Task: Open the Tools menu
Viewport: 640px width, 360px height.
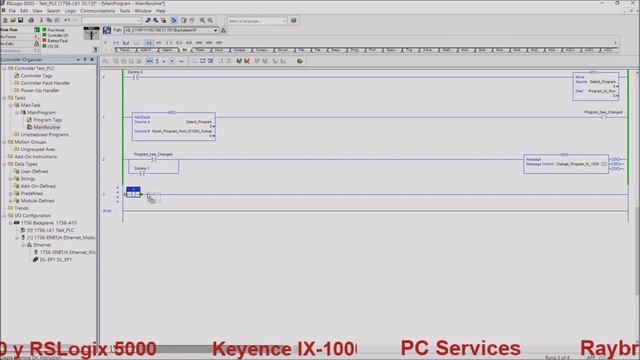Action: (125, 11)
